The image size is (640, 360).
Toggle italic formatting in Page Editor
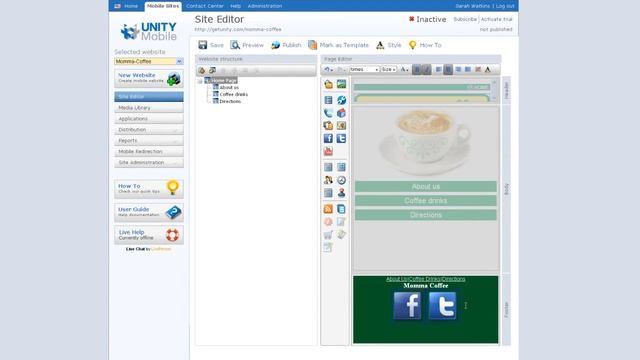(x=427, y=69)
